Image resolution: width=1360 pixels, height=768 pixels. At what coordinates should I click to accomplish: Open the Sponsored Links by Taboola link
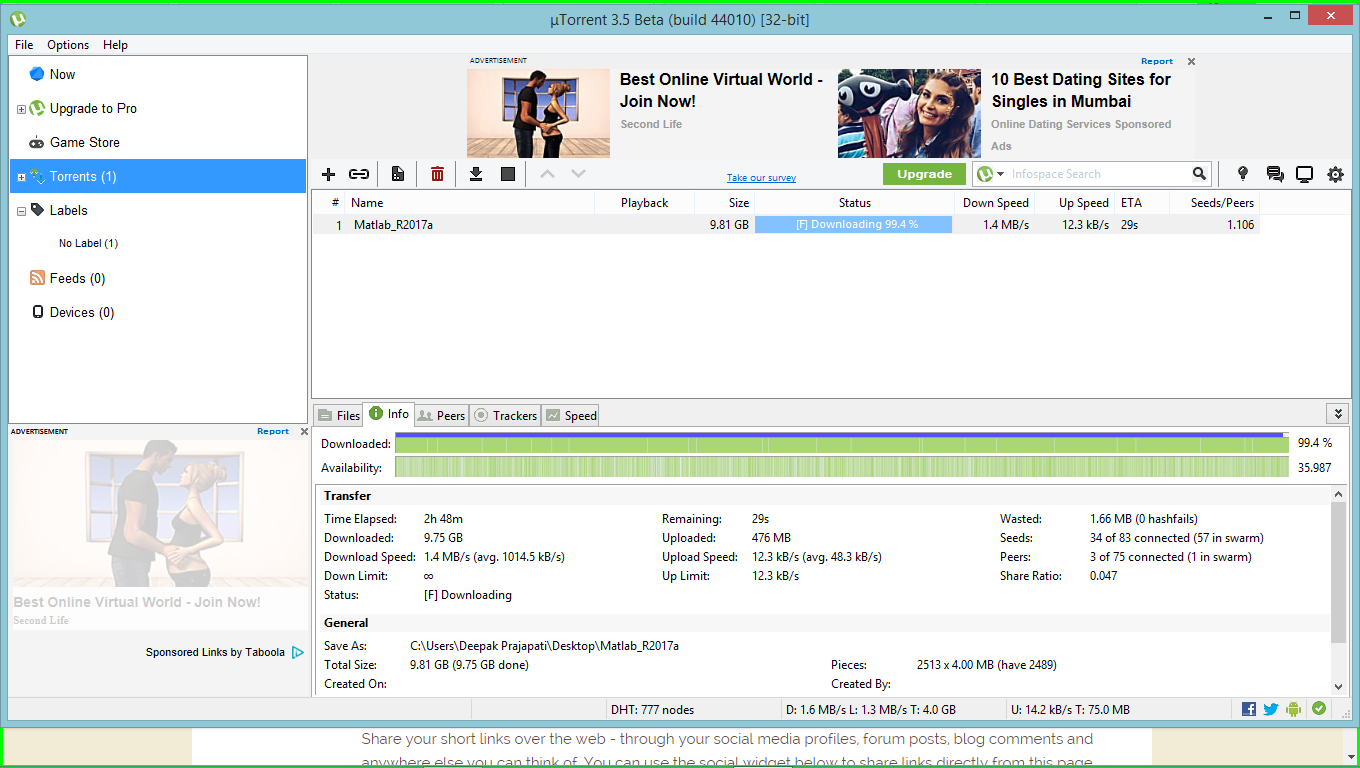(x=215, y=652)
